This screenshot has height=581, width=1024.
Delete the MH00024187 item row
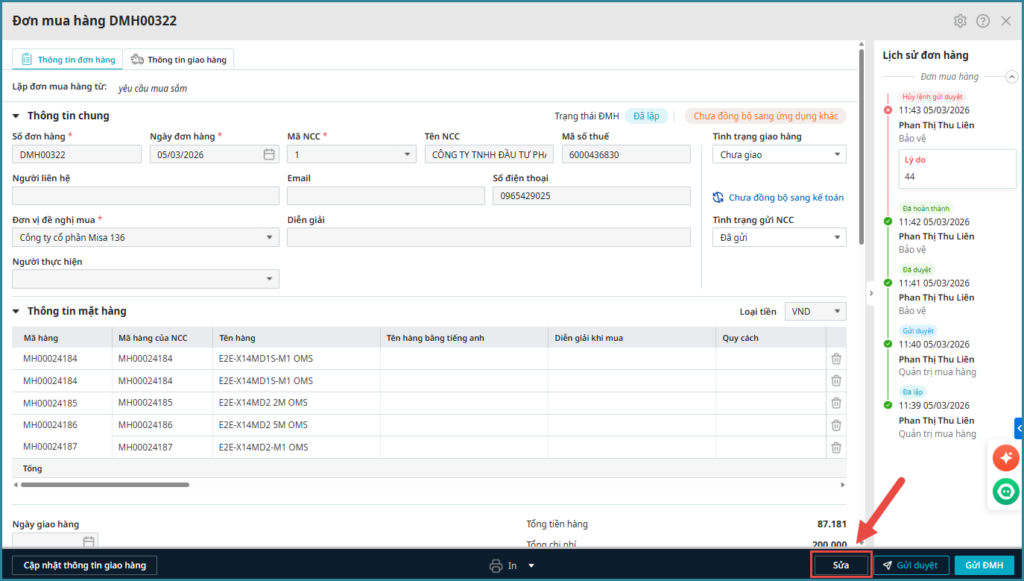(836, 447)
